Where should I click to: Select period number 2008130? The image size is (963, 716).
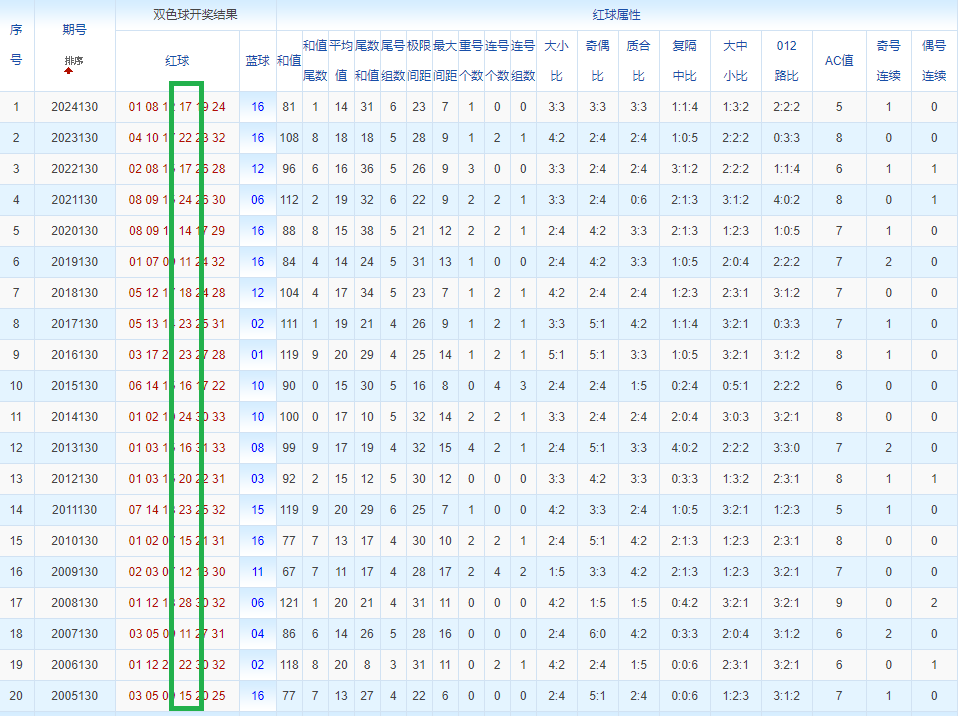coord(74,603)
